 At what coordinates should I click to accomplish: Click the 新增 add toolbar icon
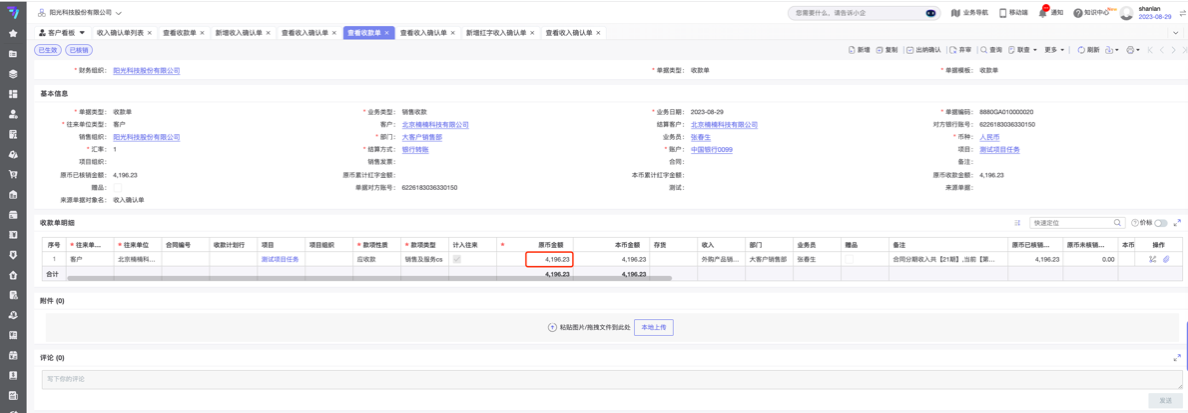tap(858, 49)
